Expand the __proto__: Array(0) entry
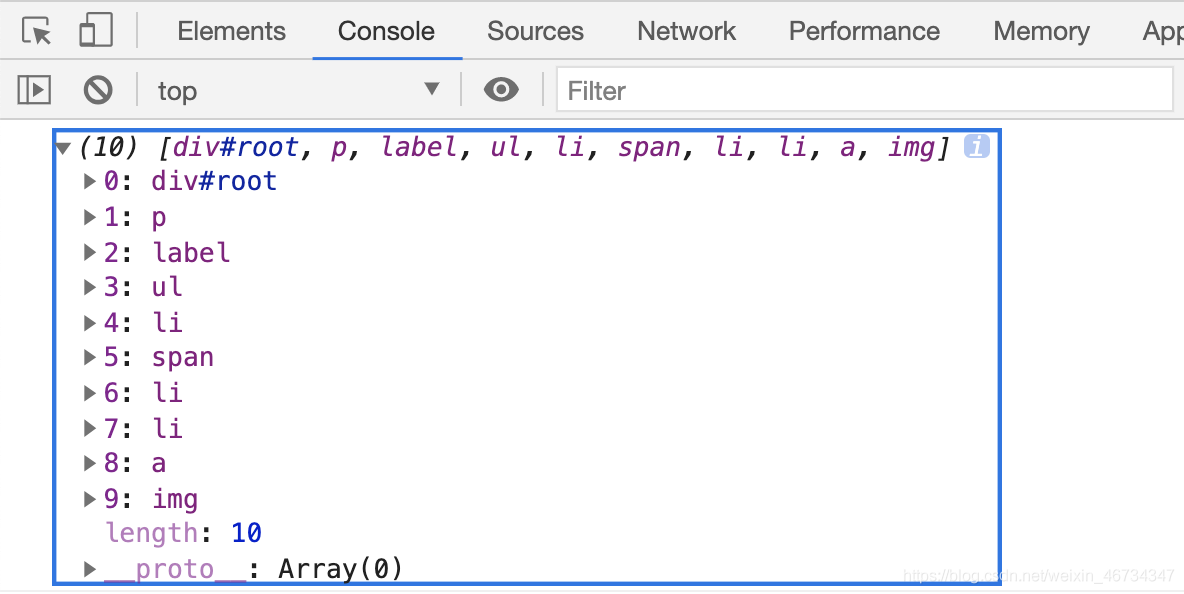The width and height of the screenshot is (1184, 594). tap(90, 568)
